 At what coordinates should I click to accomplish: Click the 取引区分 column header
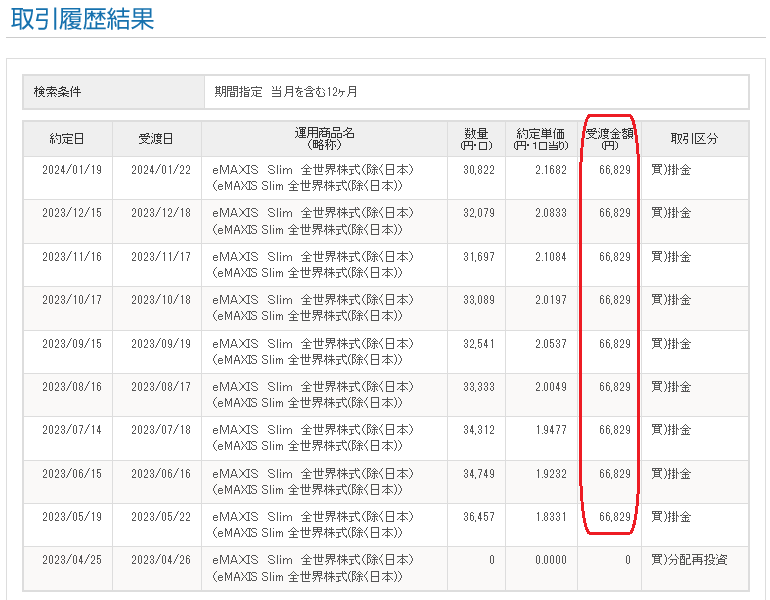[x=694, y=139]
